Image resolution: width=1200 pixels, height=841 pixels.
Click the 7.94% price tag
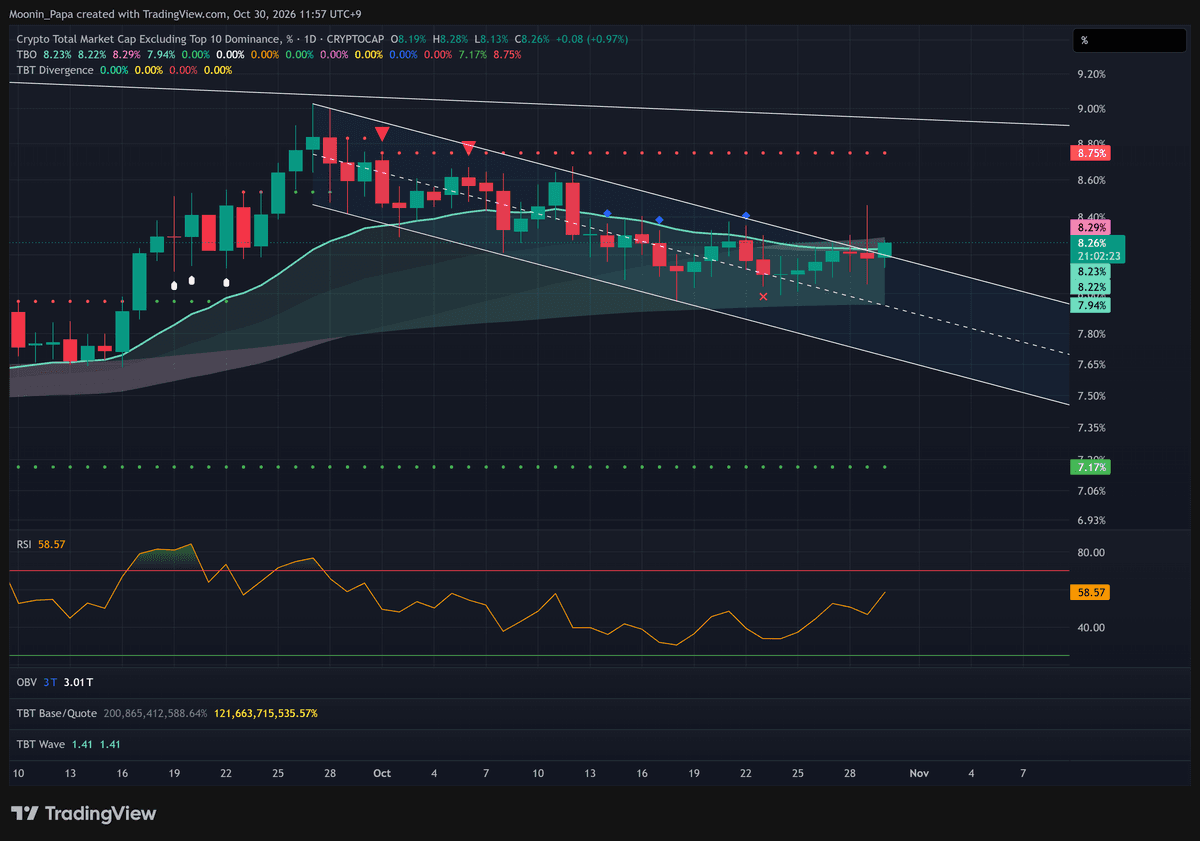(x=1090, y=305)
